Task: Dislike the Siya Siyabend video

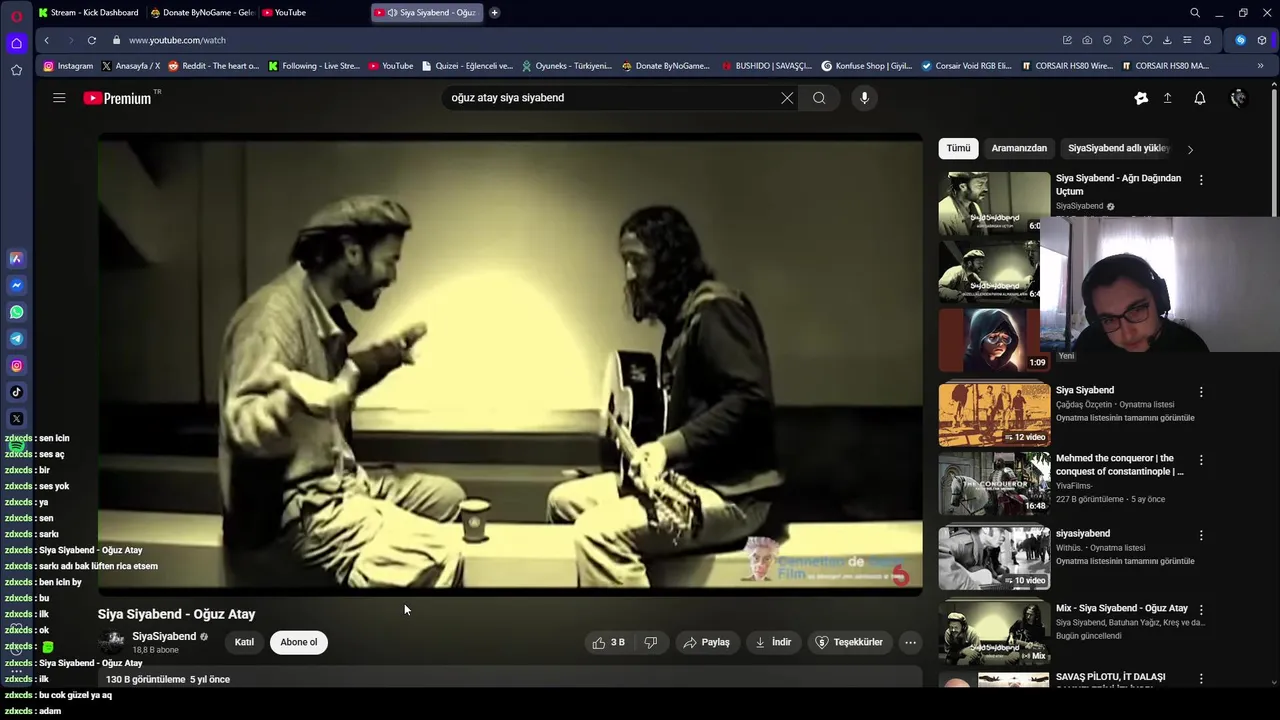Action: click(x=651, y=642)
